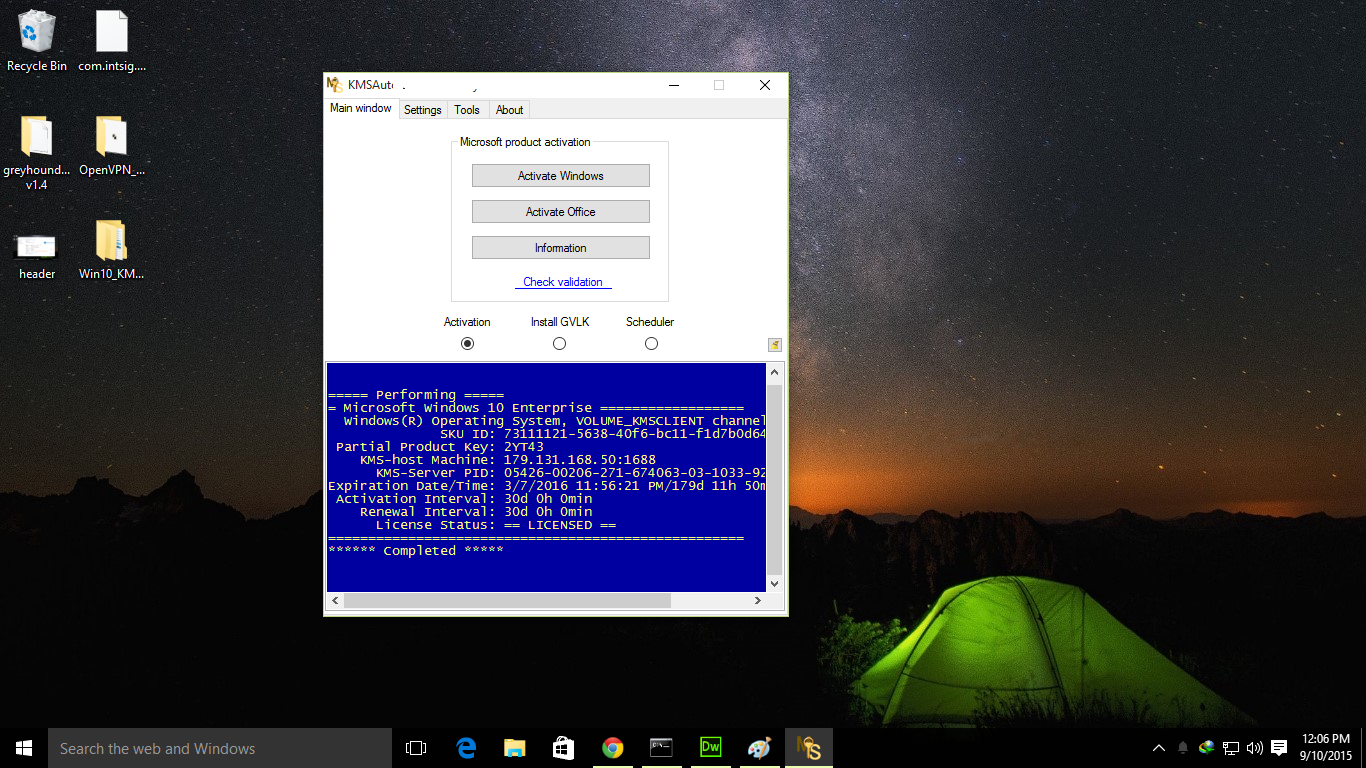The height and width of the screenshot is (768, 1366).
Task: Click the Activate Windows button
Action: [x=560, y=175]
